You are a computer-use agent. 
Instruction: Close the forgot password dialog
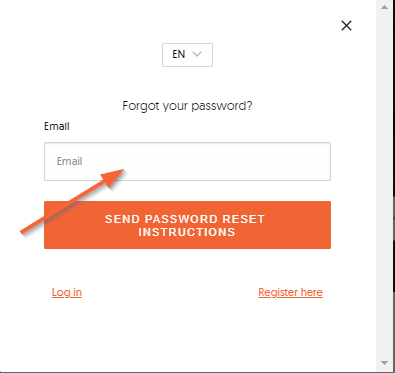click(x=346, y=25)
